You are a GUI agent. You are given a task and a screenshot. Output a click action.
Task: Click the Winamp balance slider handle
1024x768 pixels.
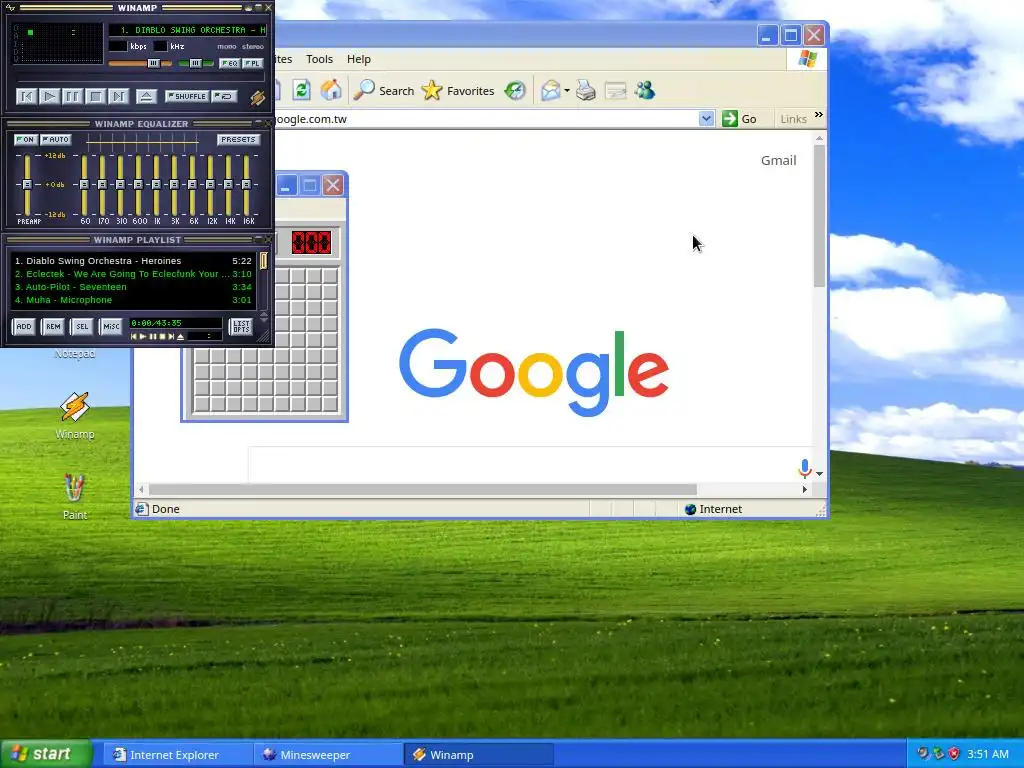195,63
